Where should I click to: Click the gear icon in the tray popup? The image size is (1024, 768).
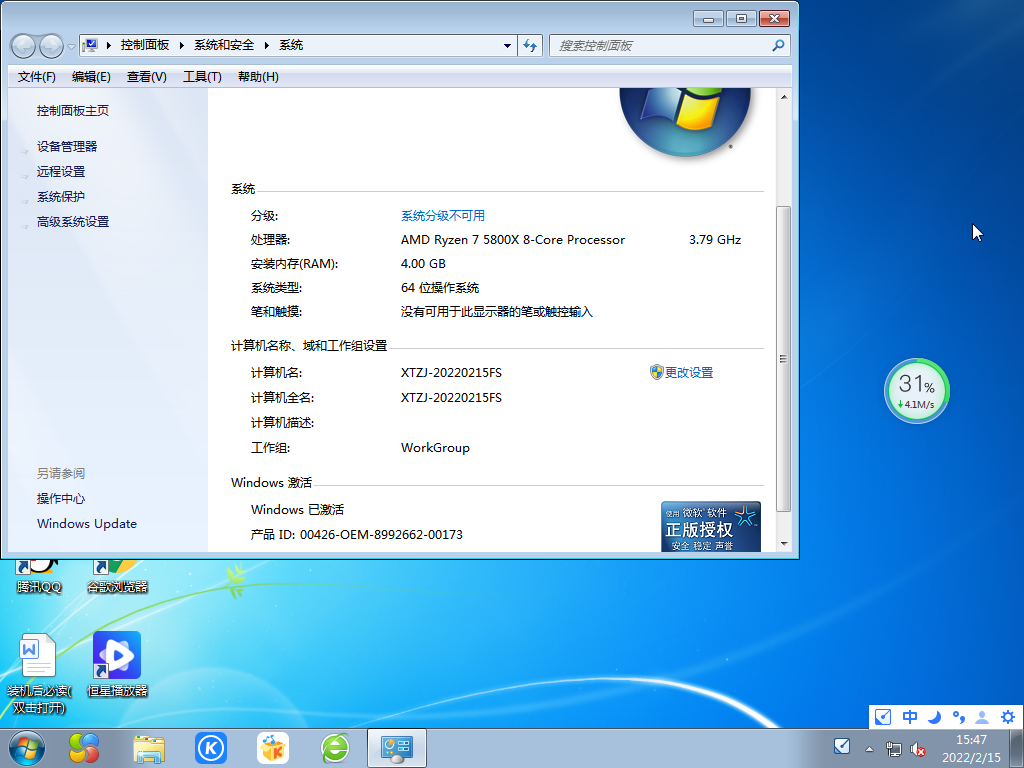pos(1008,717)
